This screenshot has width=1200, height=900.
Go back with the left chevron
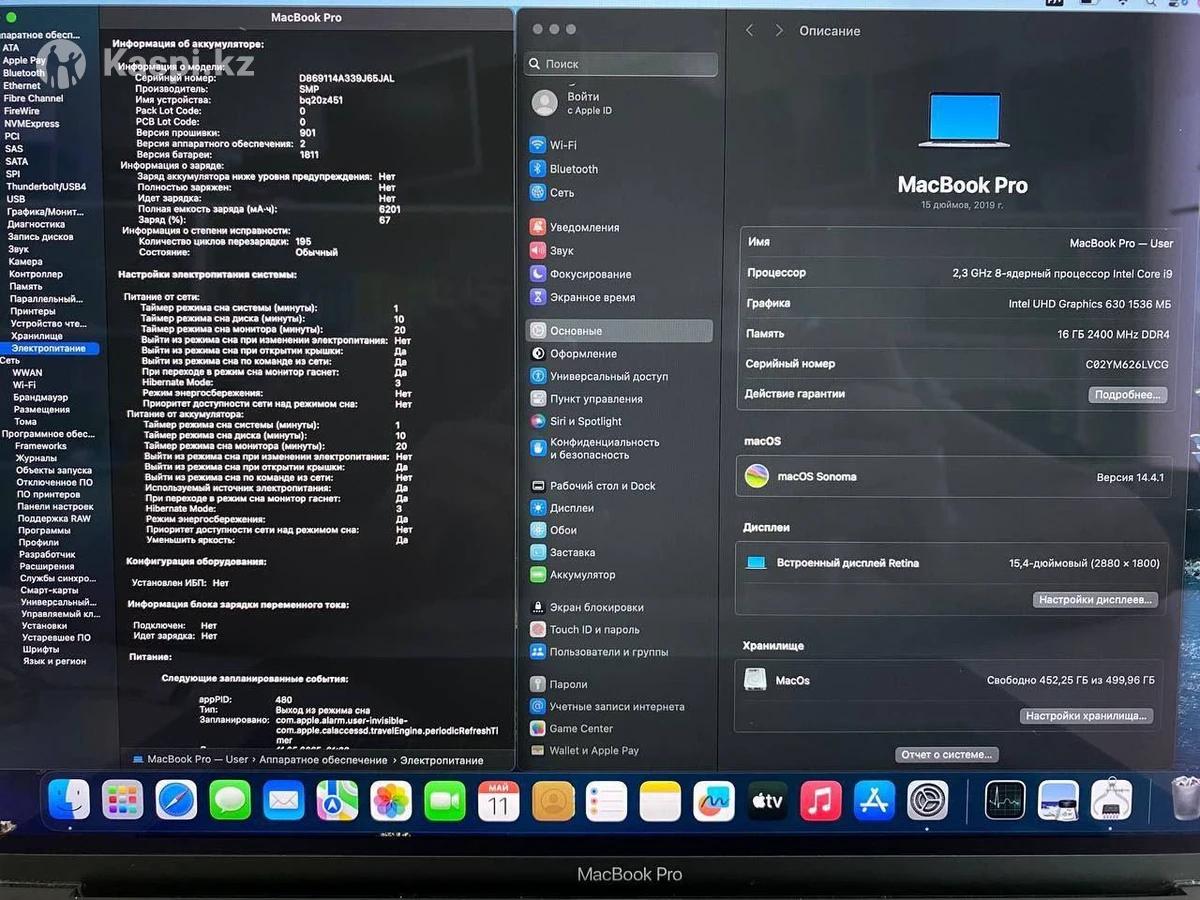[x=749, y=31]
